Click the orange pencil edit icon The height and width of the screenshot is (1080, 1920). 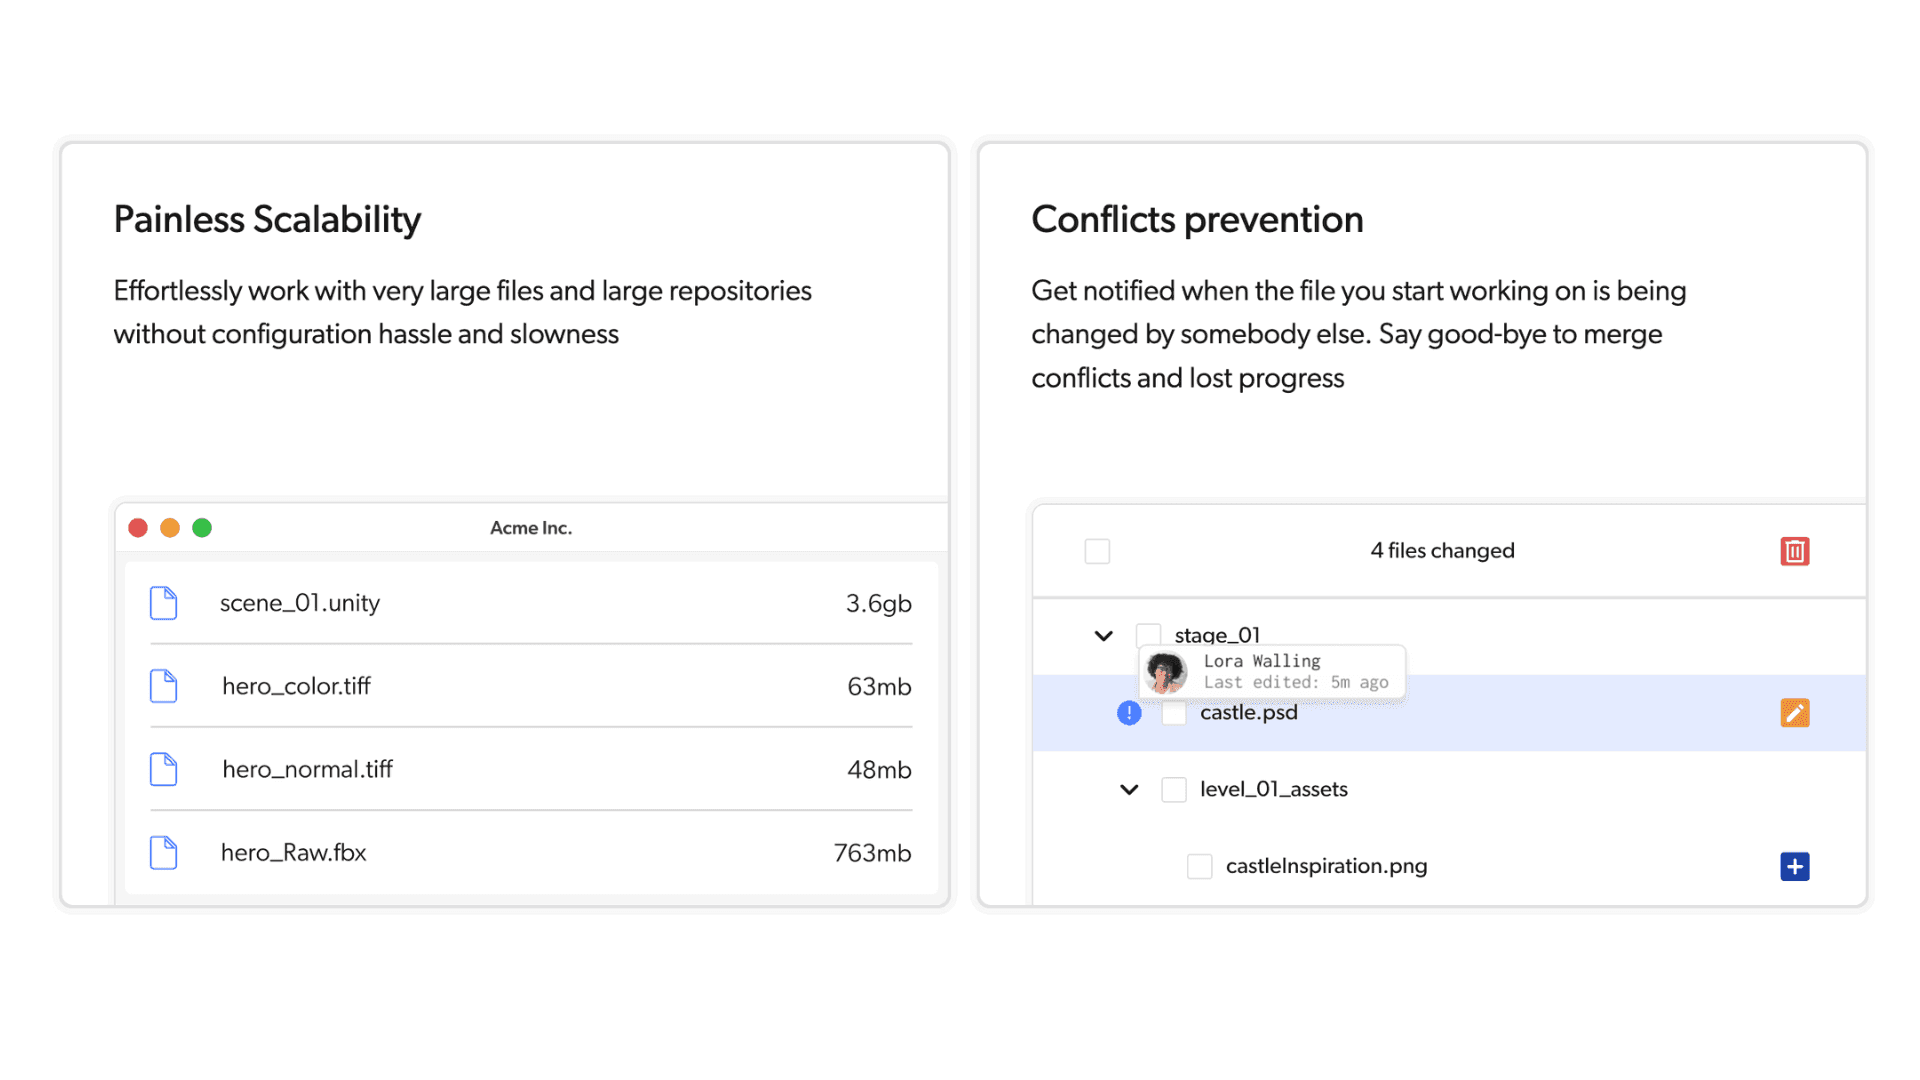click(x=1794, y=713)
